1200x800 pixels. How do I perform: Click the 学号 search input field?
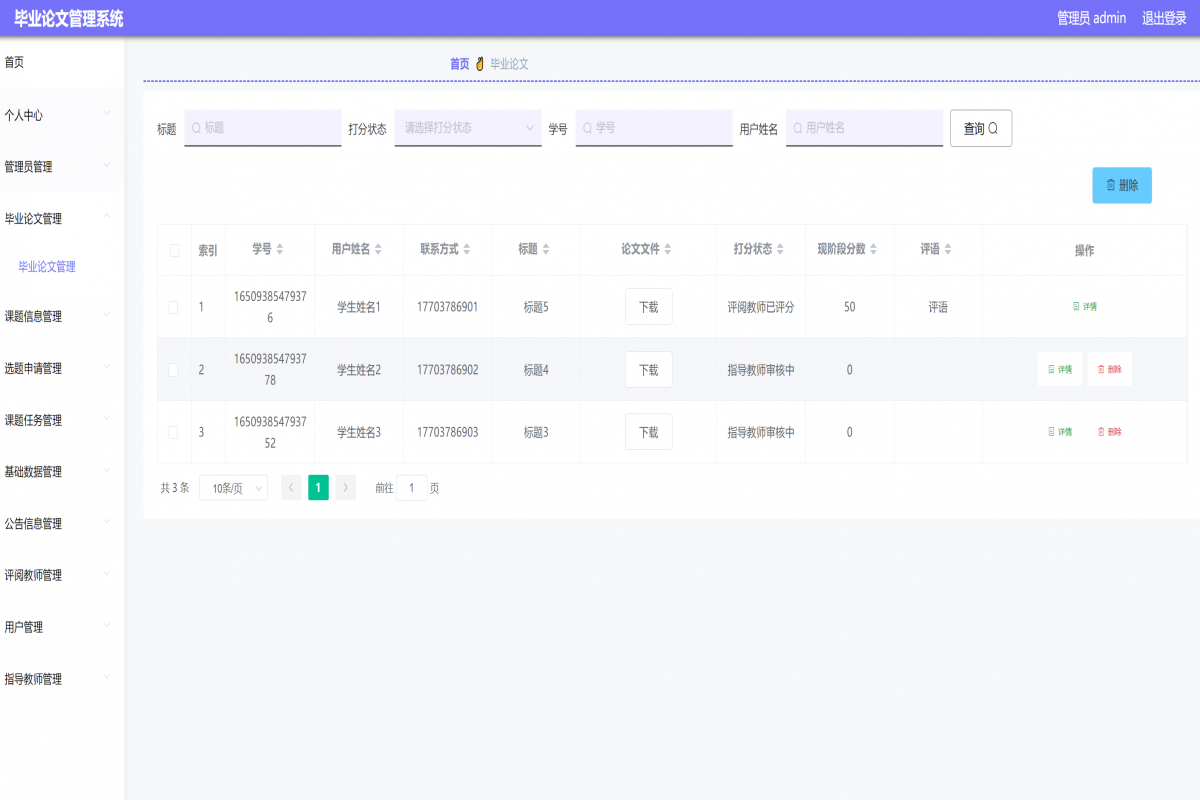pos(654,128)
